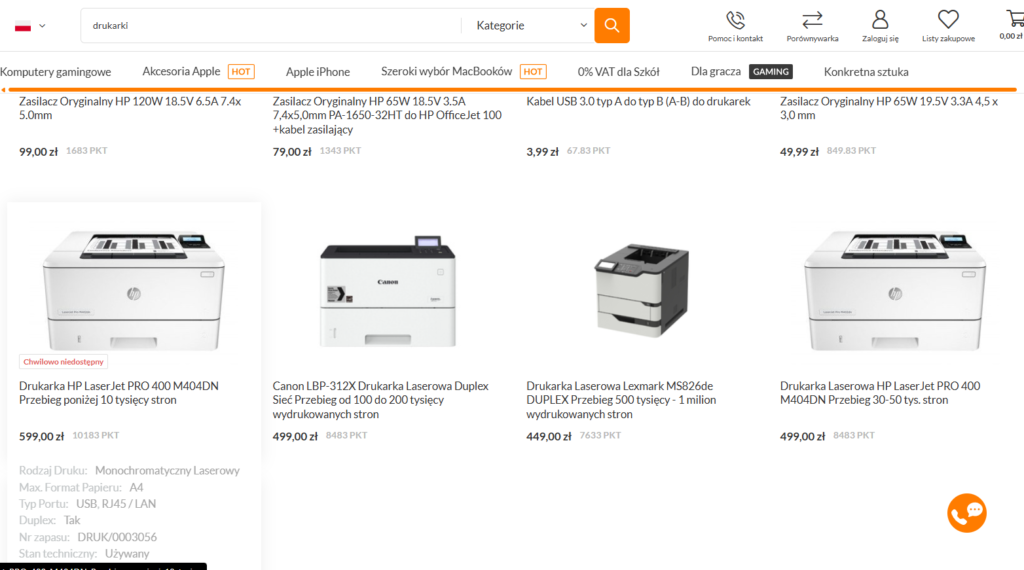Screen dimensions: 1024x570
Task: Open Drukarka Laserowa Lexmark MS826de product link
Action: point(621,399)
